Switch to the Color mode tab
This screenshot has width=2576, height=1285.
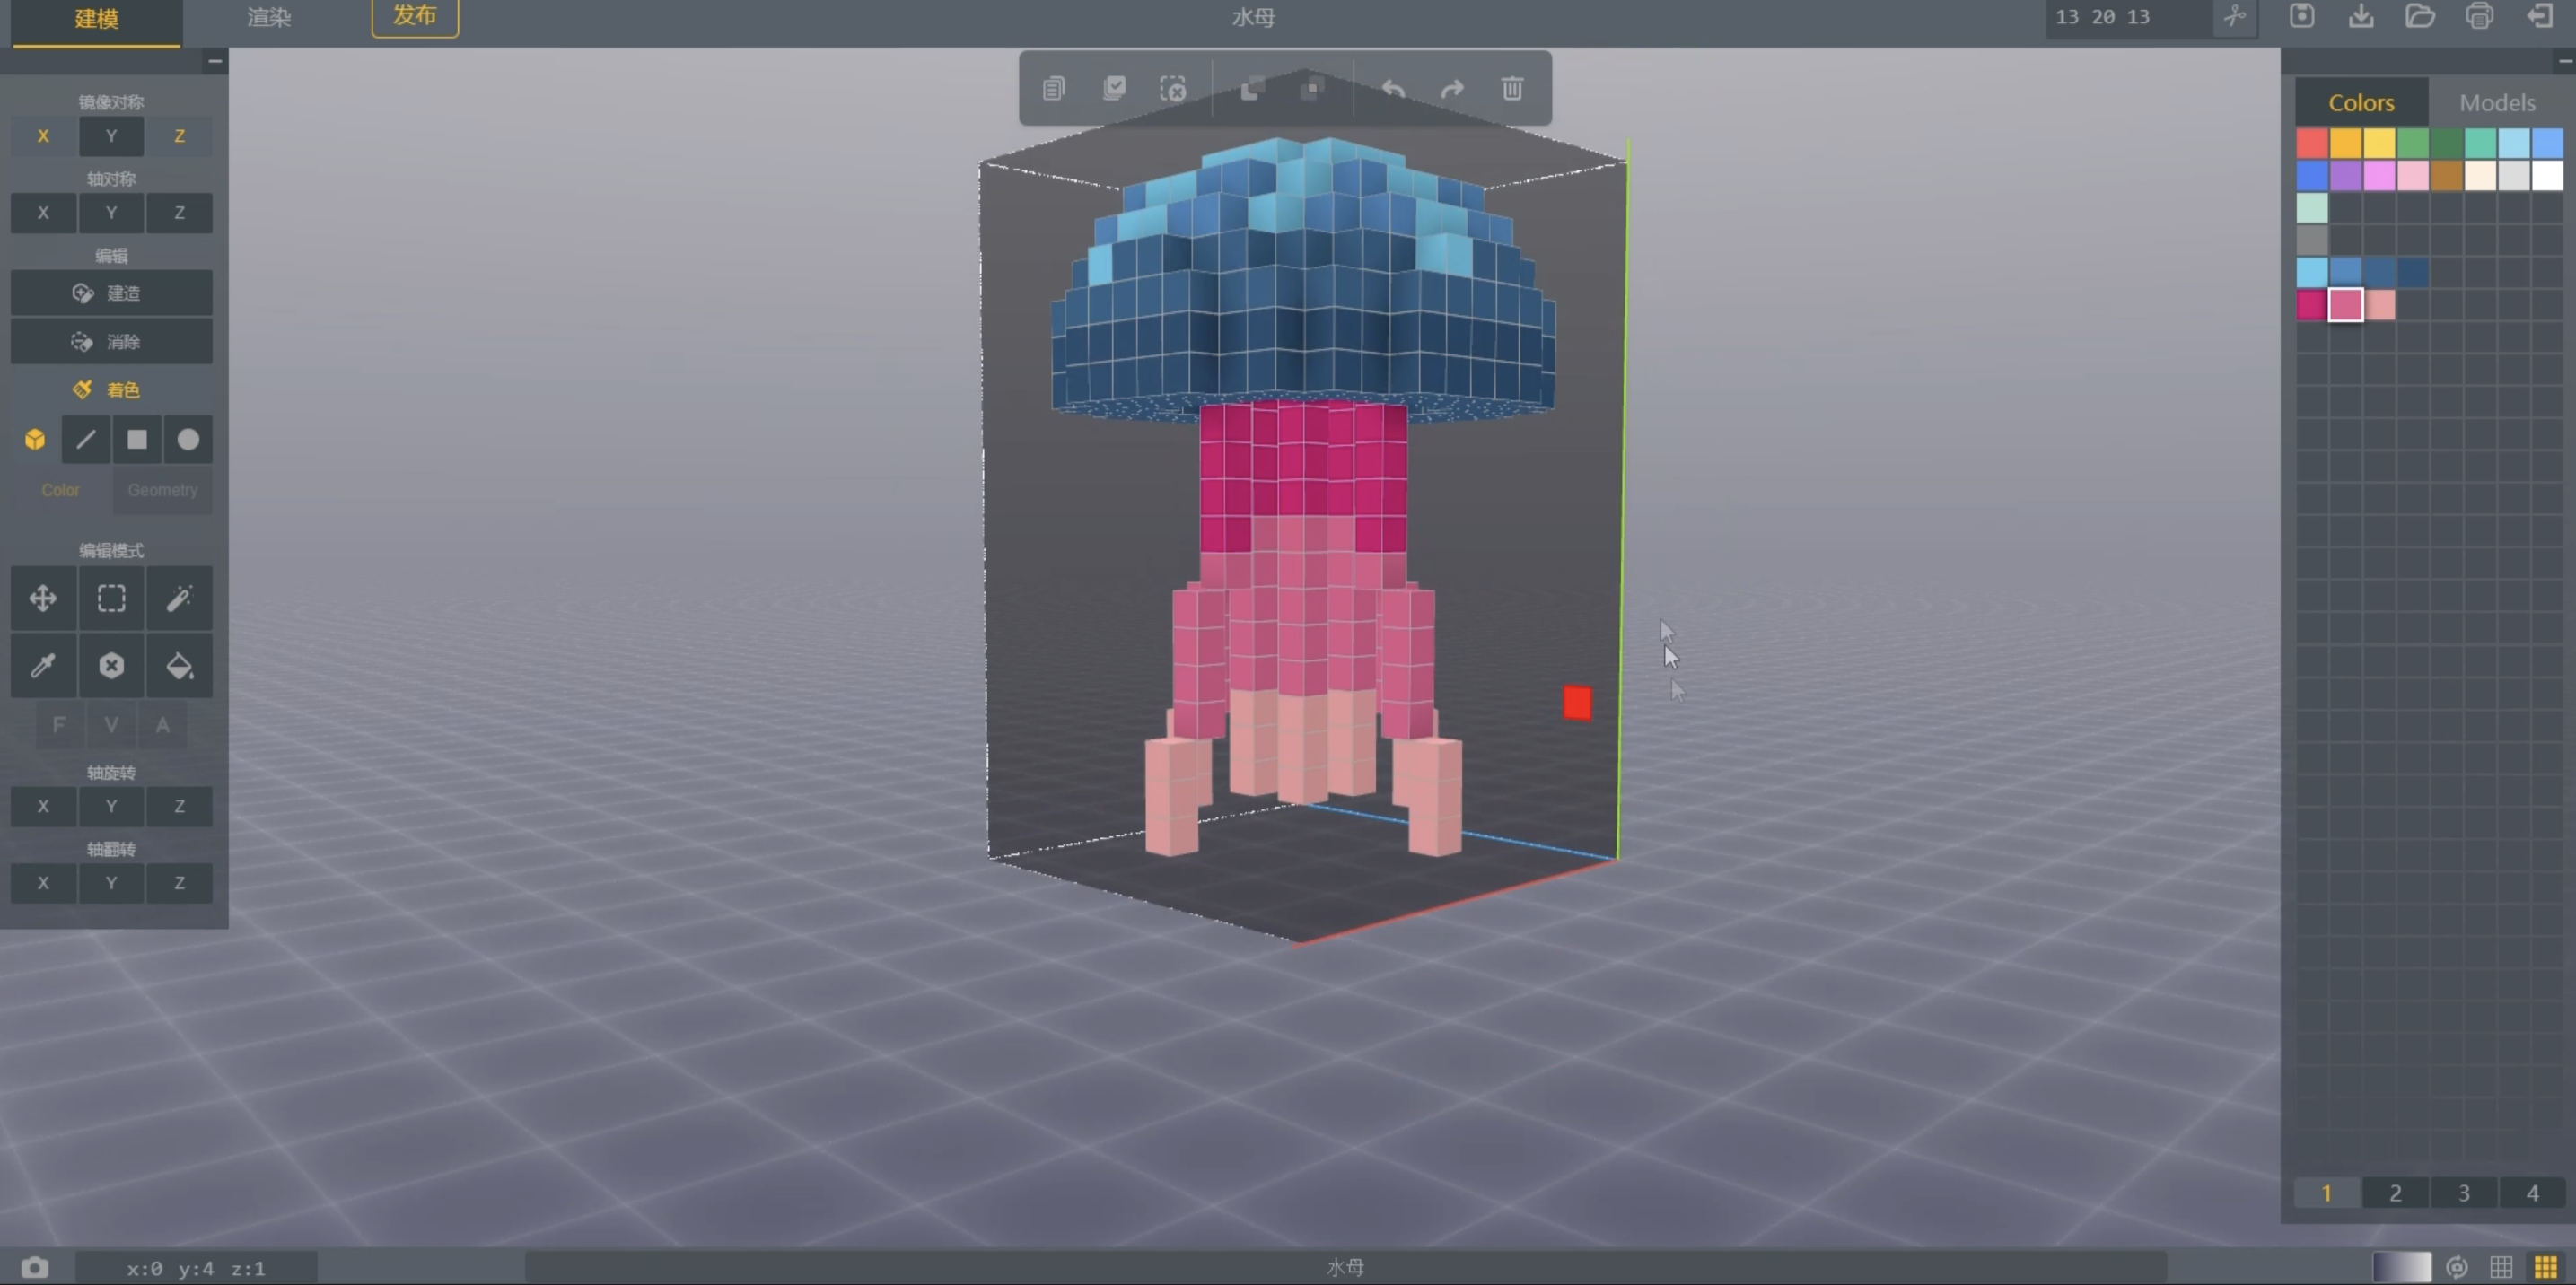point(60,490)
